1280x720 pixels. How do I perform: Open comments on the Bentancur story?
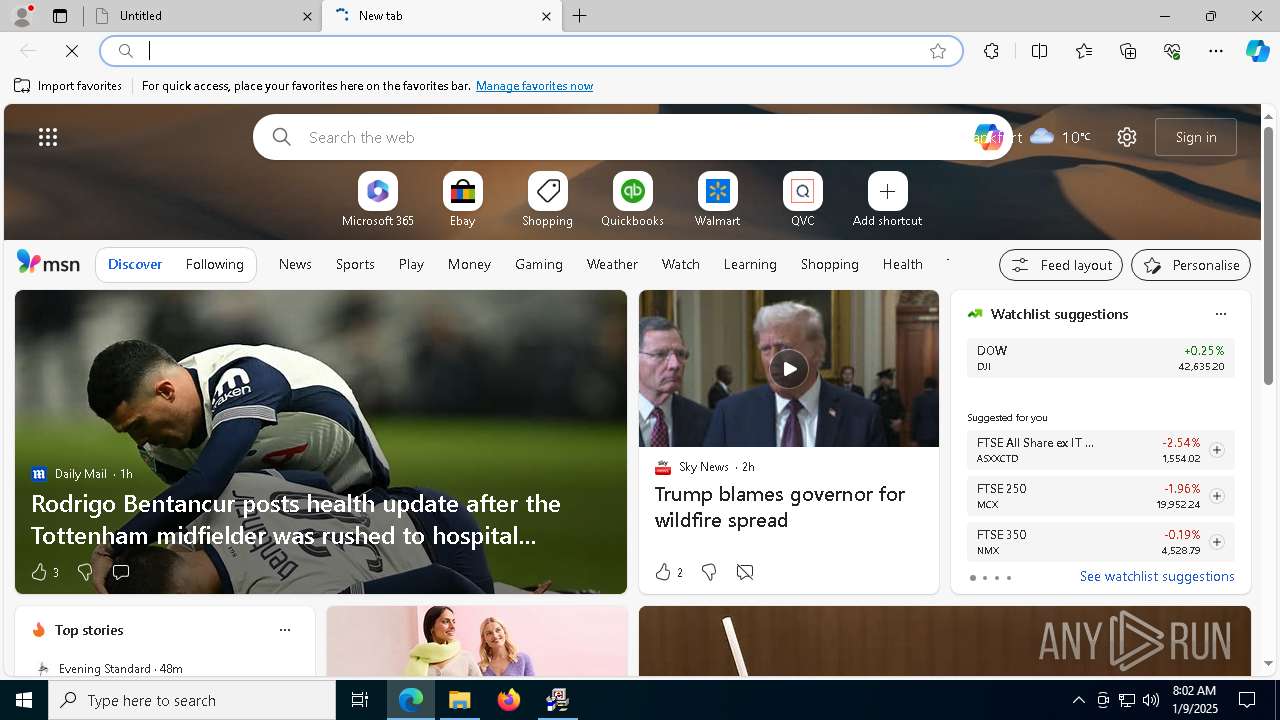pyautogui.click(x=121, y=572)
